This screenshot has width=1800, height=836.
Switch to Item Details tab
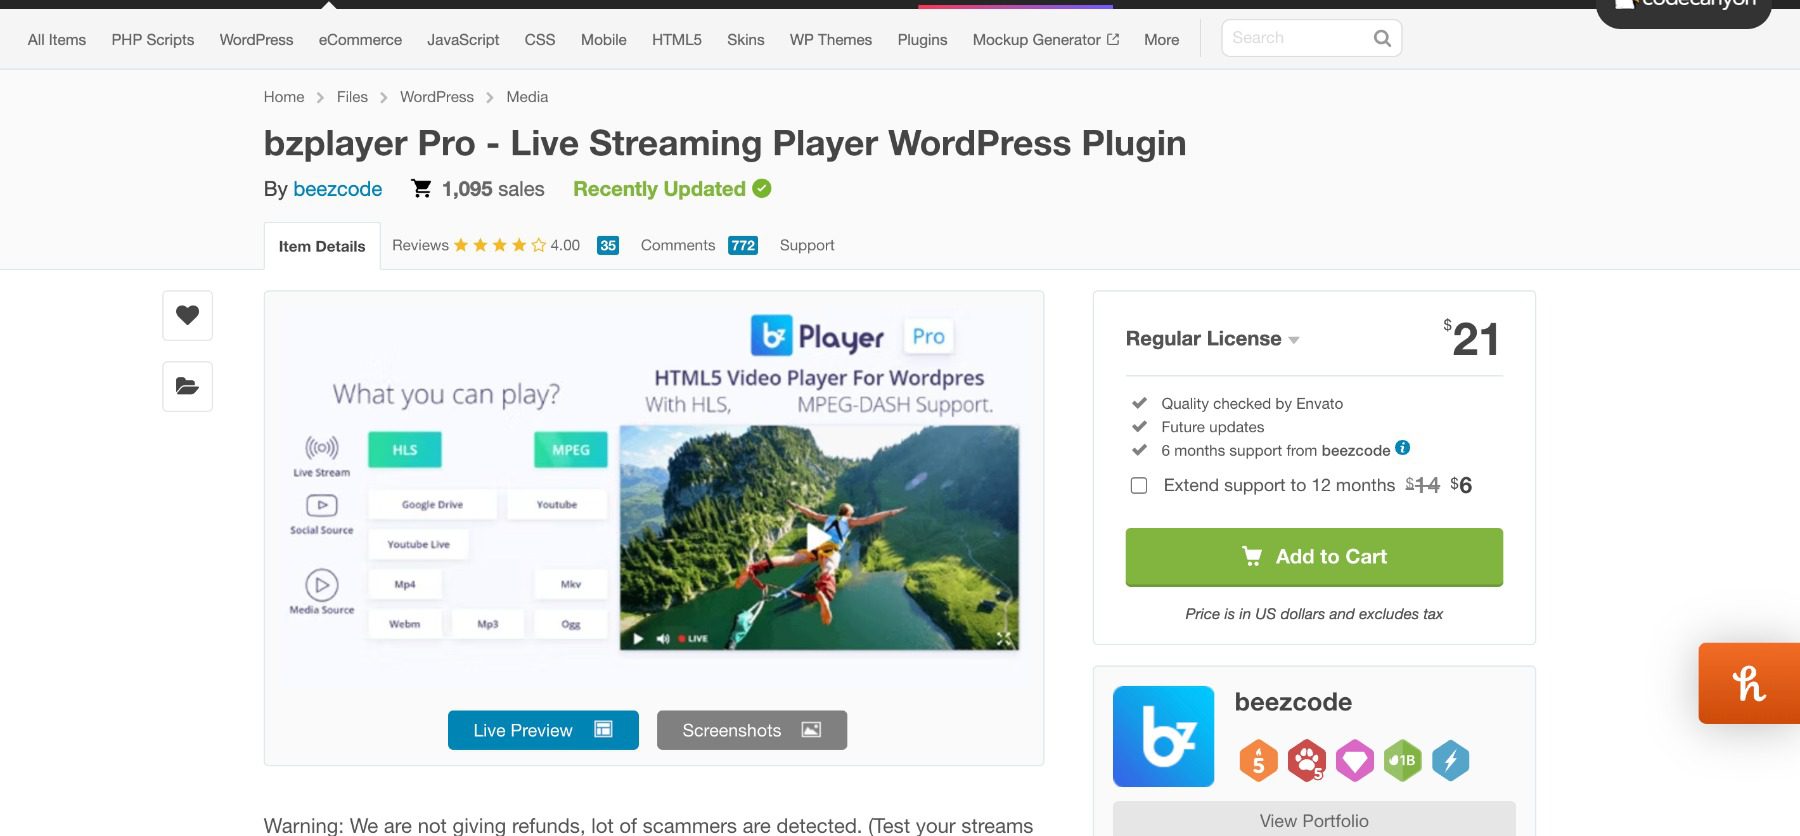coord(322,246)
